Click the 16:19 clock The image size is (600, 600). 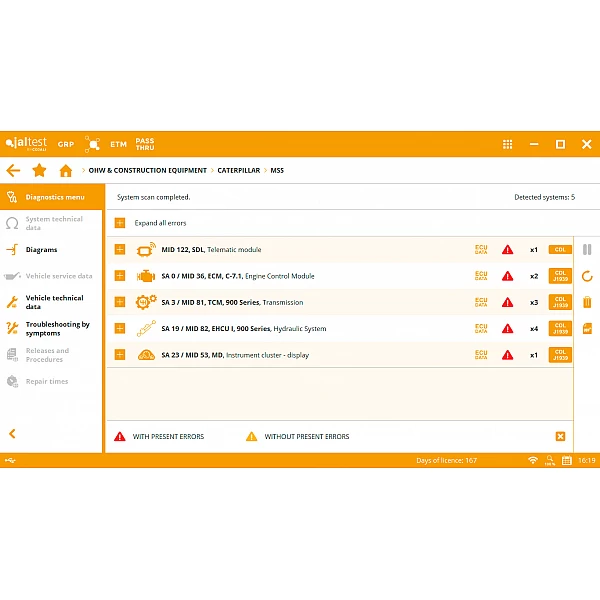click(x=587, y=460)
